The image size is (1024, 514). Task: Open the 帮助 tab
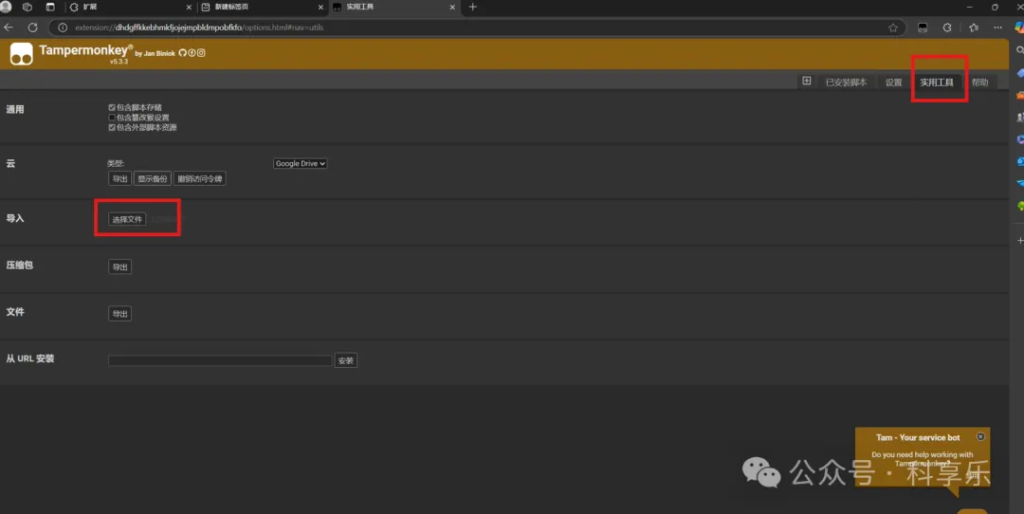pos(980,82)
